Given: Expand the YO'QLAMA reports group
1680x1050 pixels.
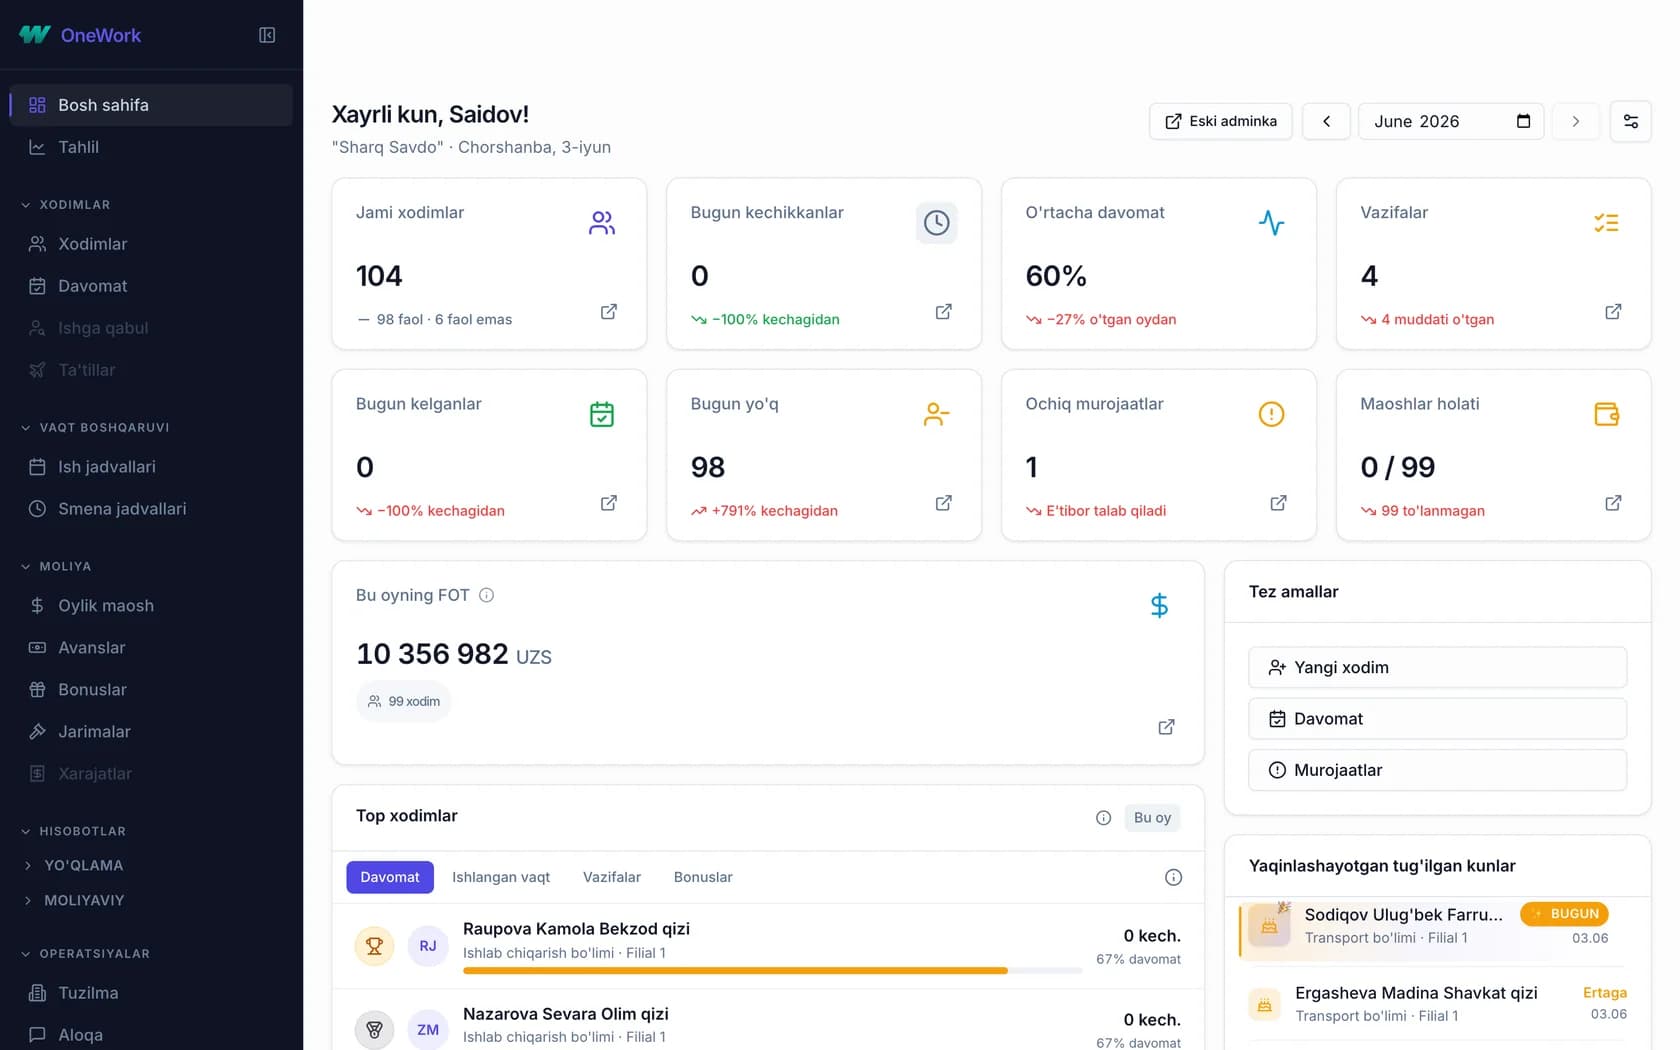Looking at the screenshot, I should coord(73,866).
